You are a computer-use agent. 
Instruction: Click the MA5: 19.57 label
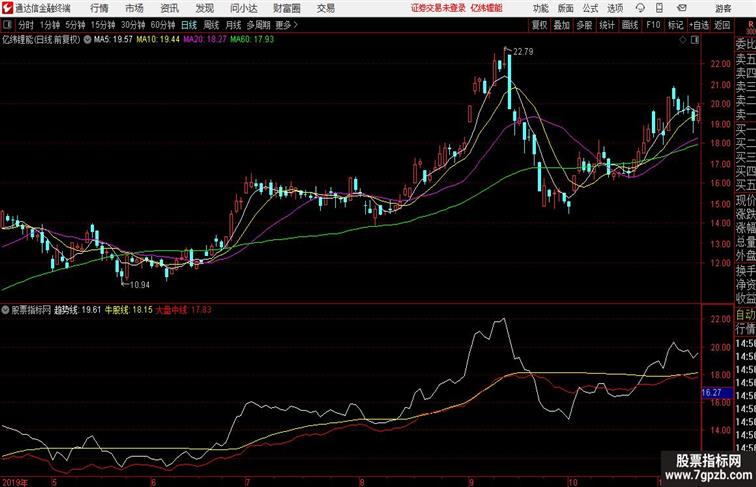(113, 40)
